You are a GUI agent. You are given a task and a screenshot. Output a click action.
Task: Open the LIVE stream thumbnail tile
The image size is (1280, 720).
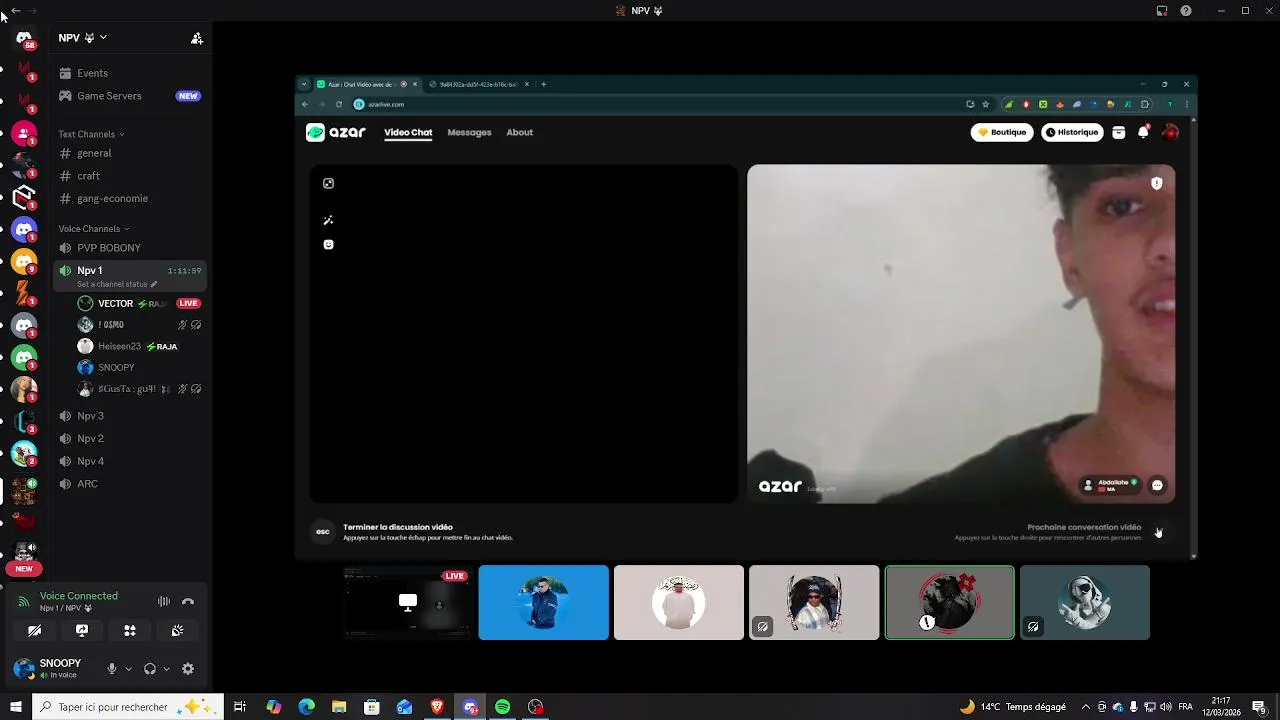click(x=407, y=602)
